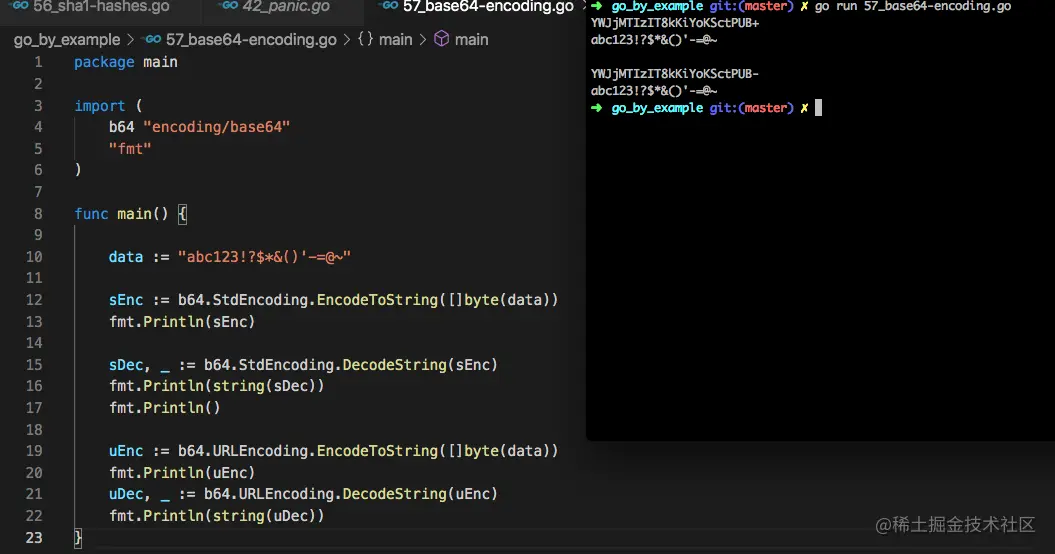Click line number 12 in the gutter
Viewport: 1055px width, 554px height.
(34, 300)
